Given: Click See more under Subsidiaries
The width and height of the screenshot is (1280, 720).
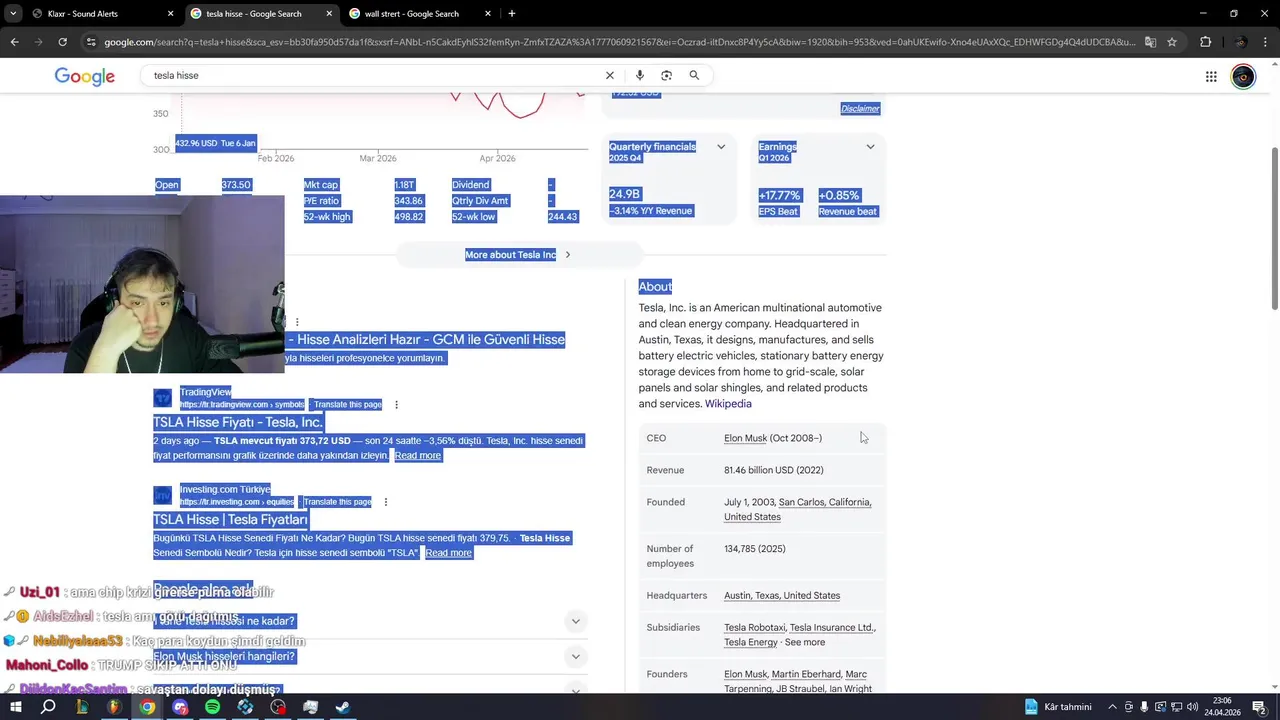Looking at the screenshot, I should tap(805, 643).
